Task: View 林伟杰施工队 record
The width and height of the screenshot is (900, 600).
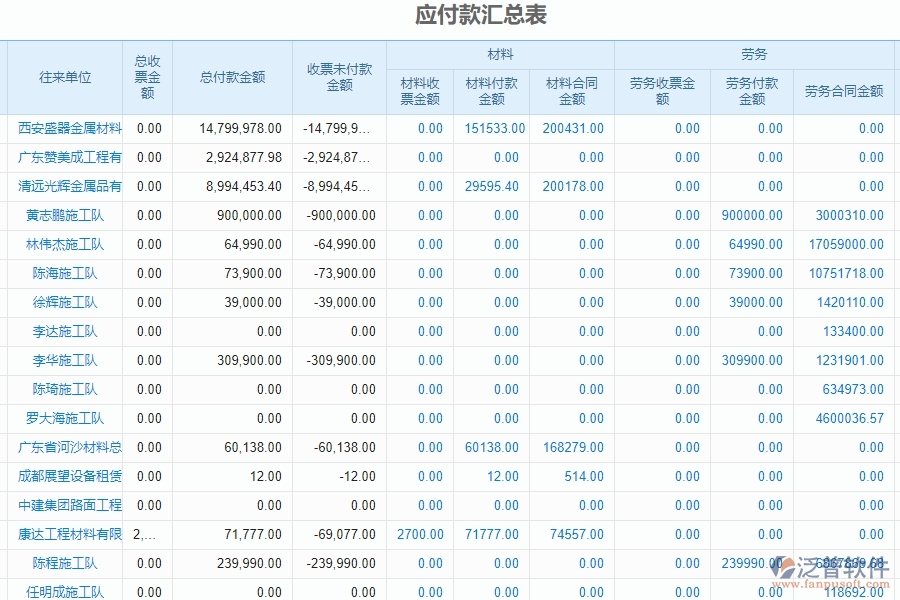Action: [x=60, y=244]
